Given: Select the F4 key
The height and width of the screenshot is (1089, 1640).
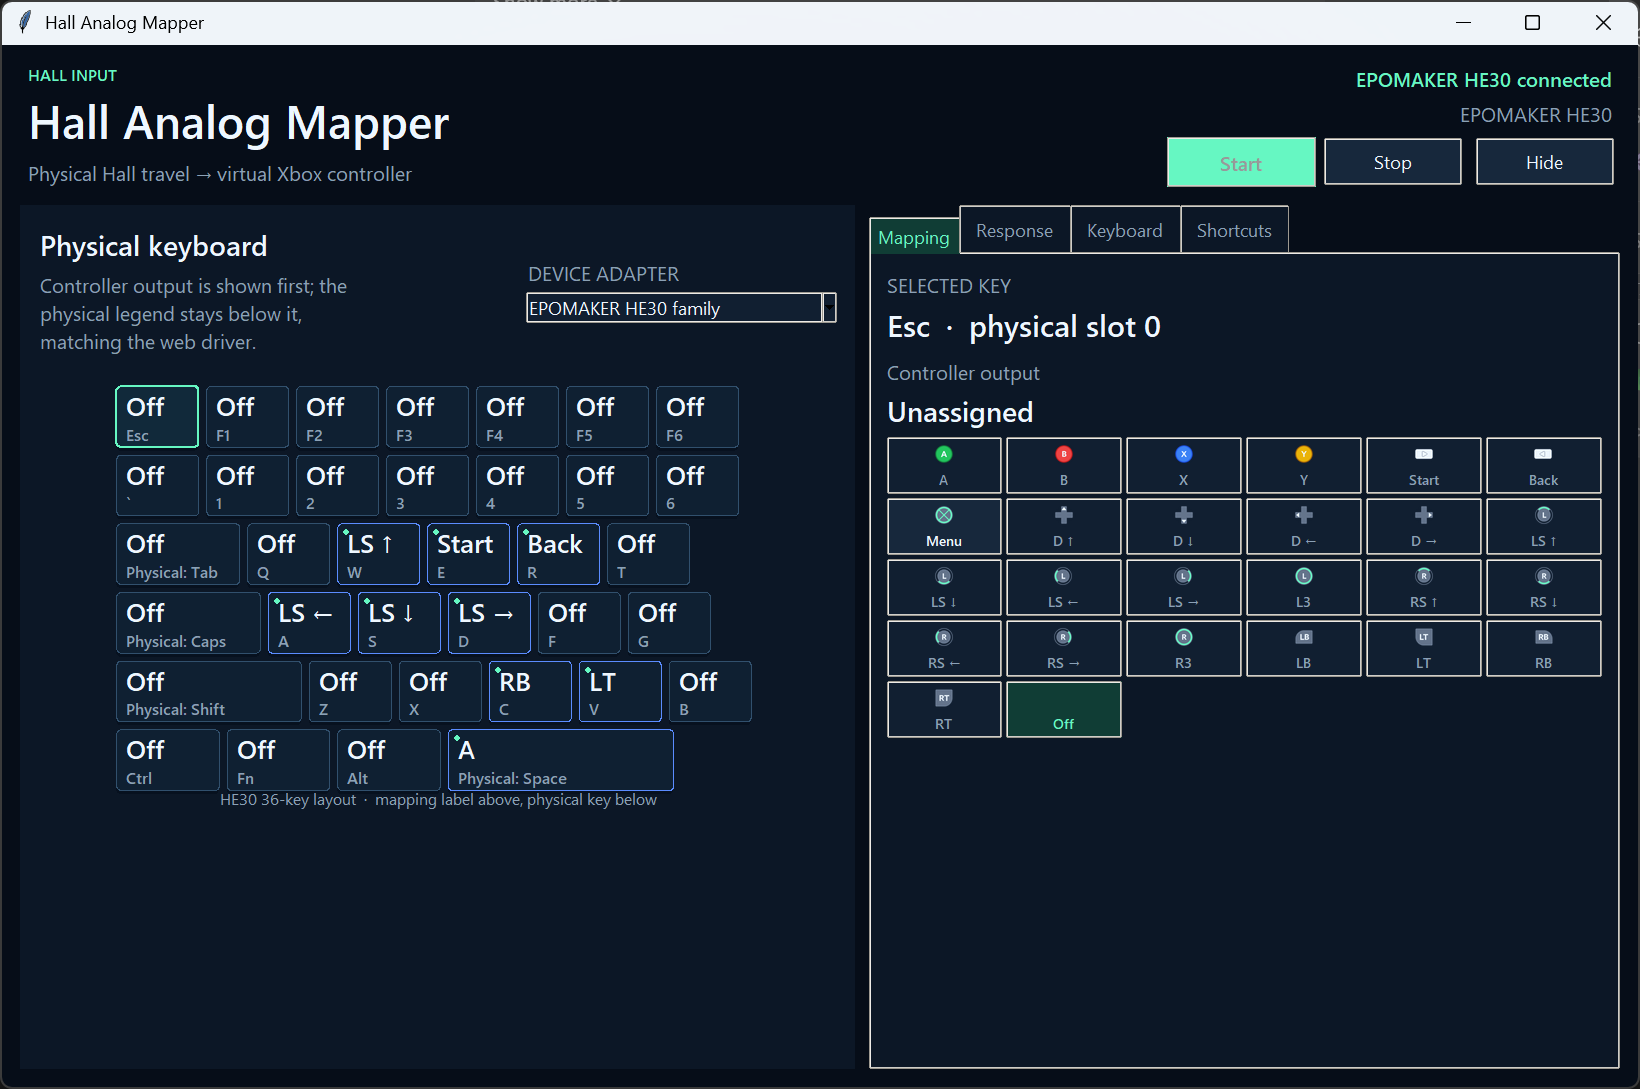Looking at the screenshot, I should (x=517, y=416).
